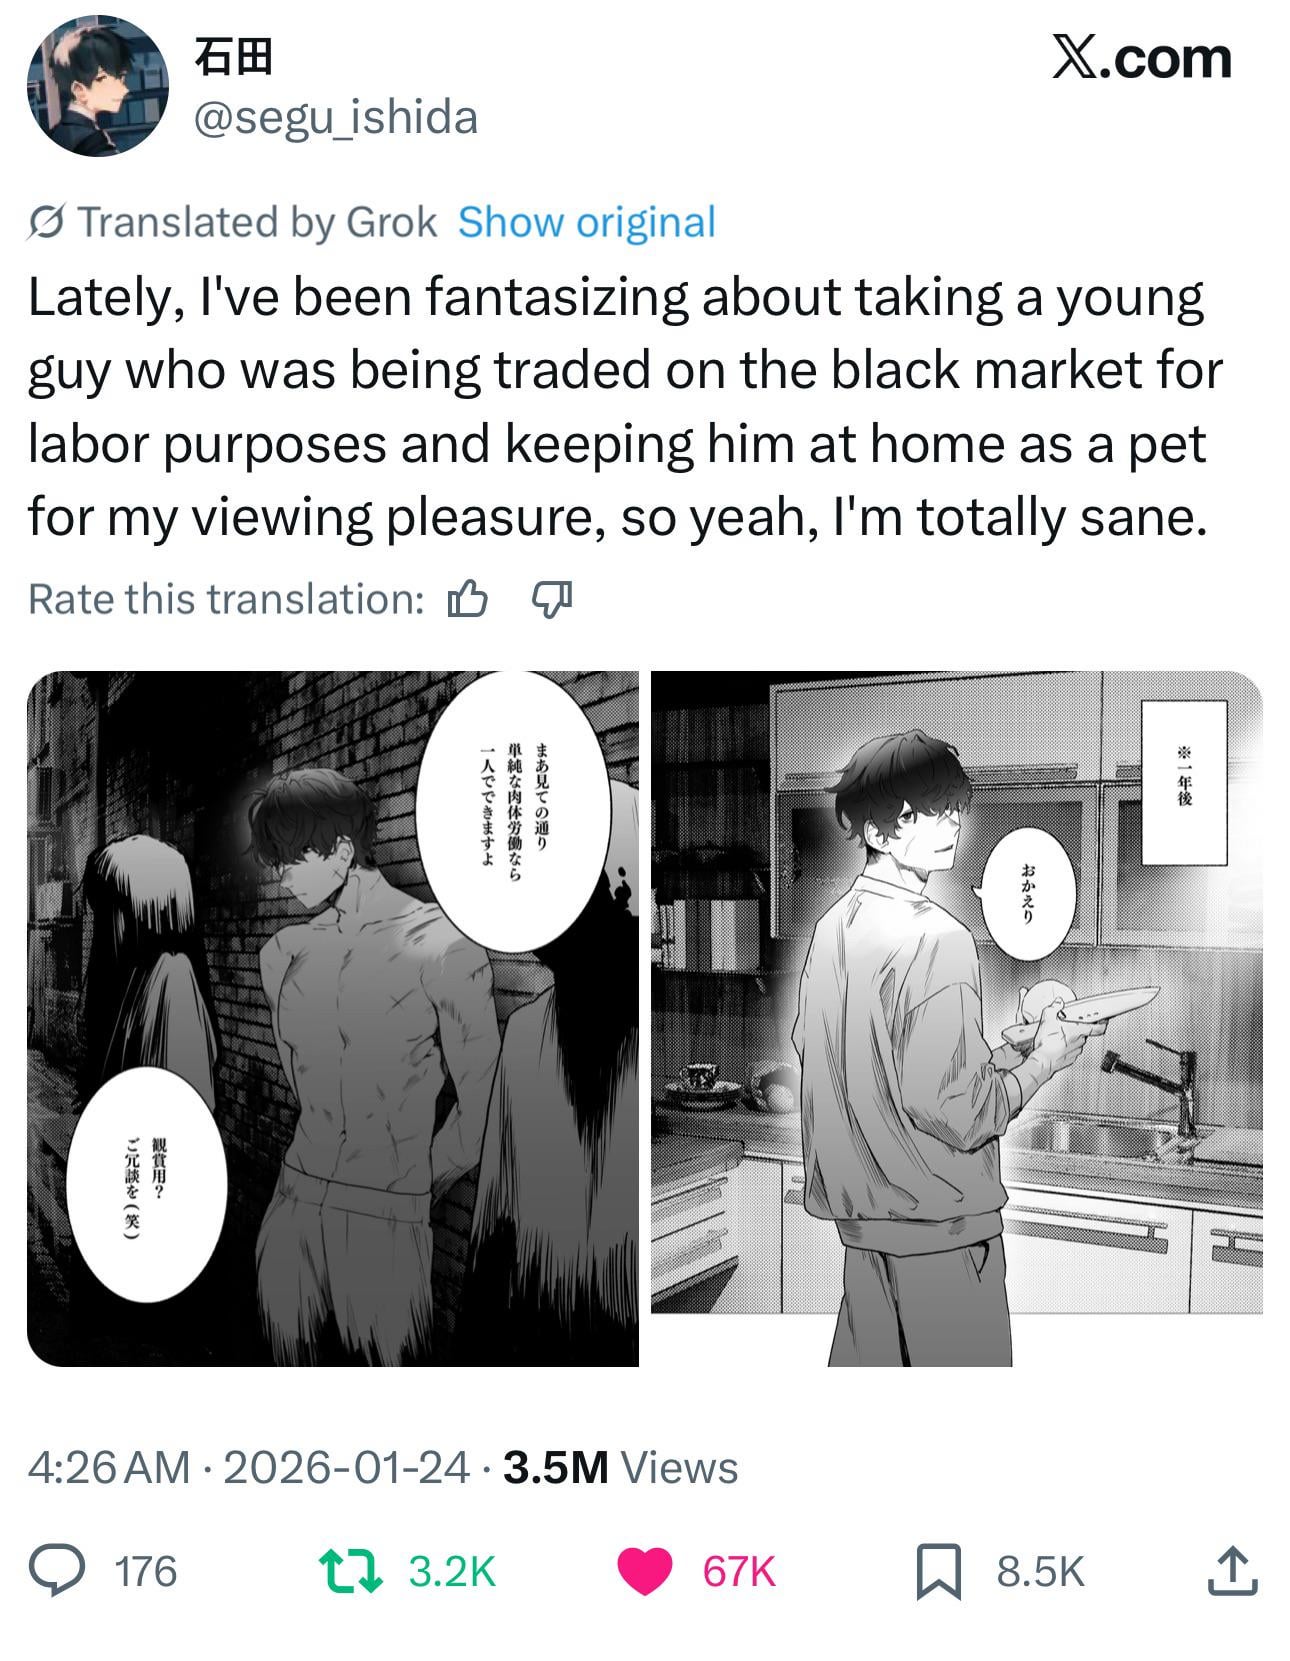
Task: Open the left manga panel image
Action: 333,1018
